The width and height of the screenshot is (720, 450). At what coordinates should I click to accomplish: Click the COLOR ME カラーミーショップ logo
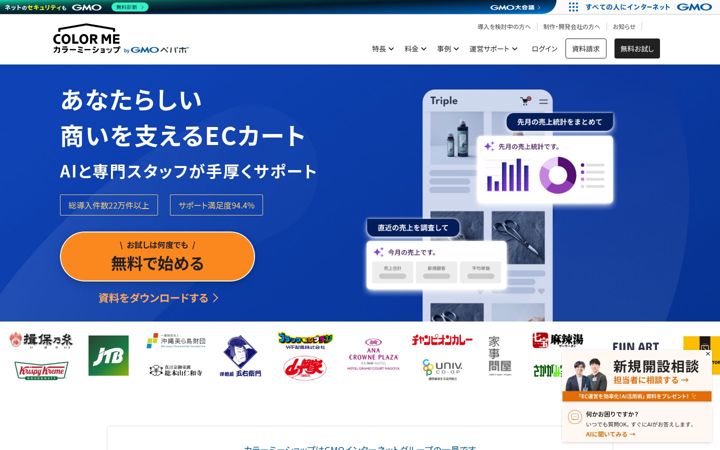tap(86, 39)
